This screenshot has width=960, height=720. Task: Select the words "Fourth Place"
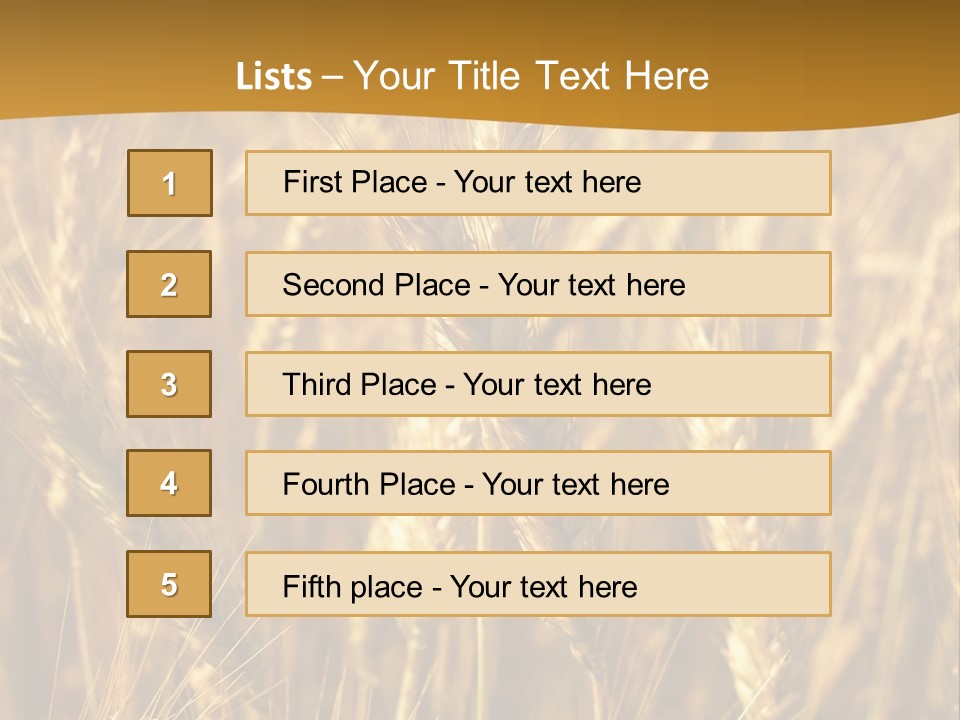coord(368,485)
